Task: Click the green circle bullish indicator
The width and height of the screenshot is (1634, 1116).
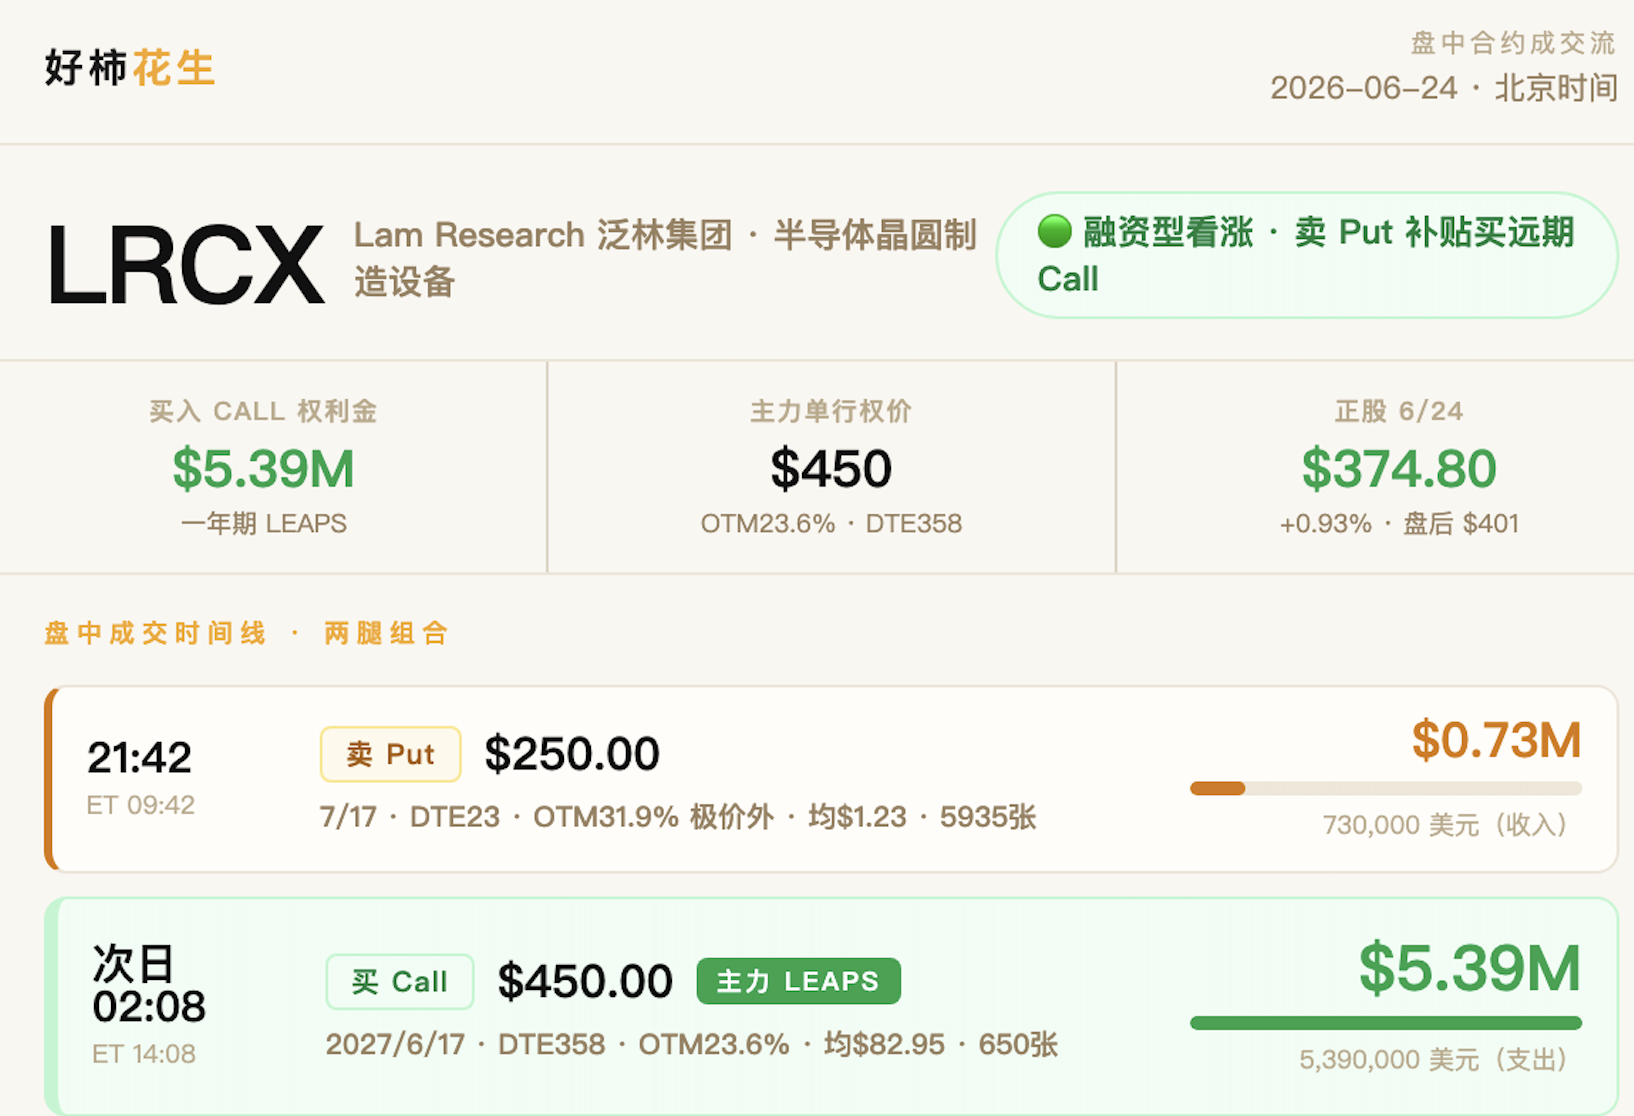Action: [1054, 231]
